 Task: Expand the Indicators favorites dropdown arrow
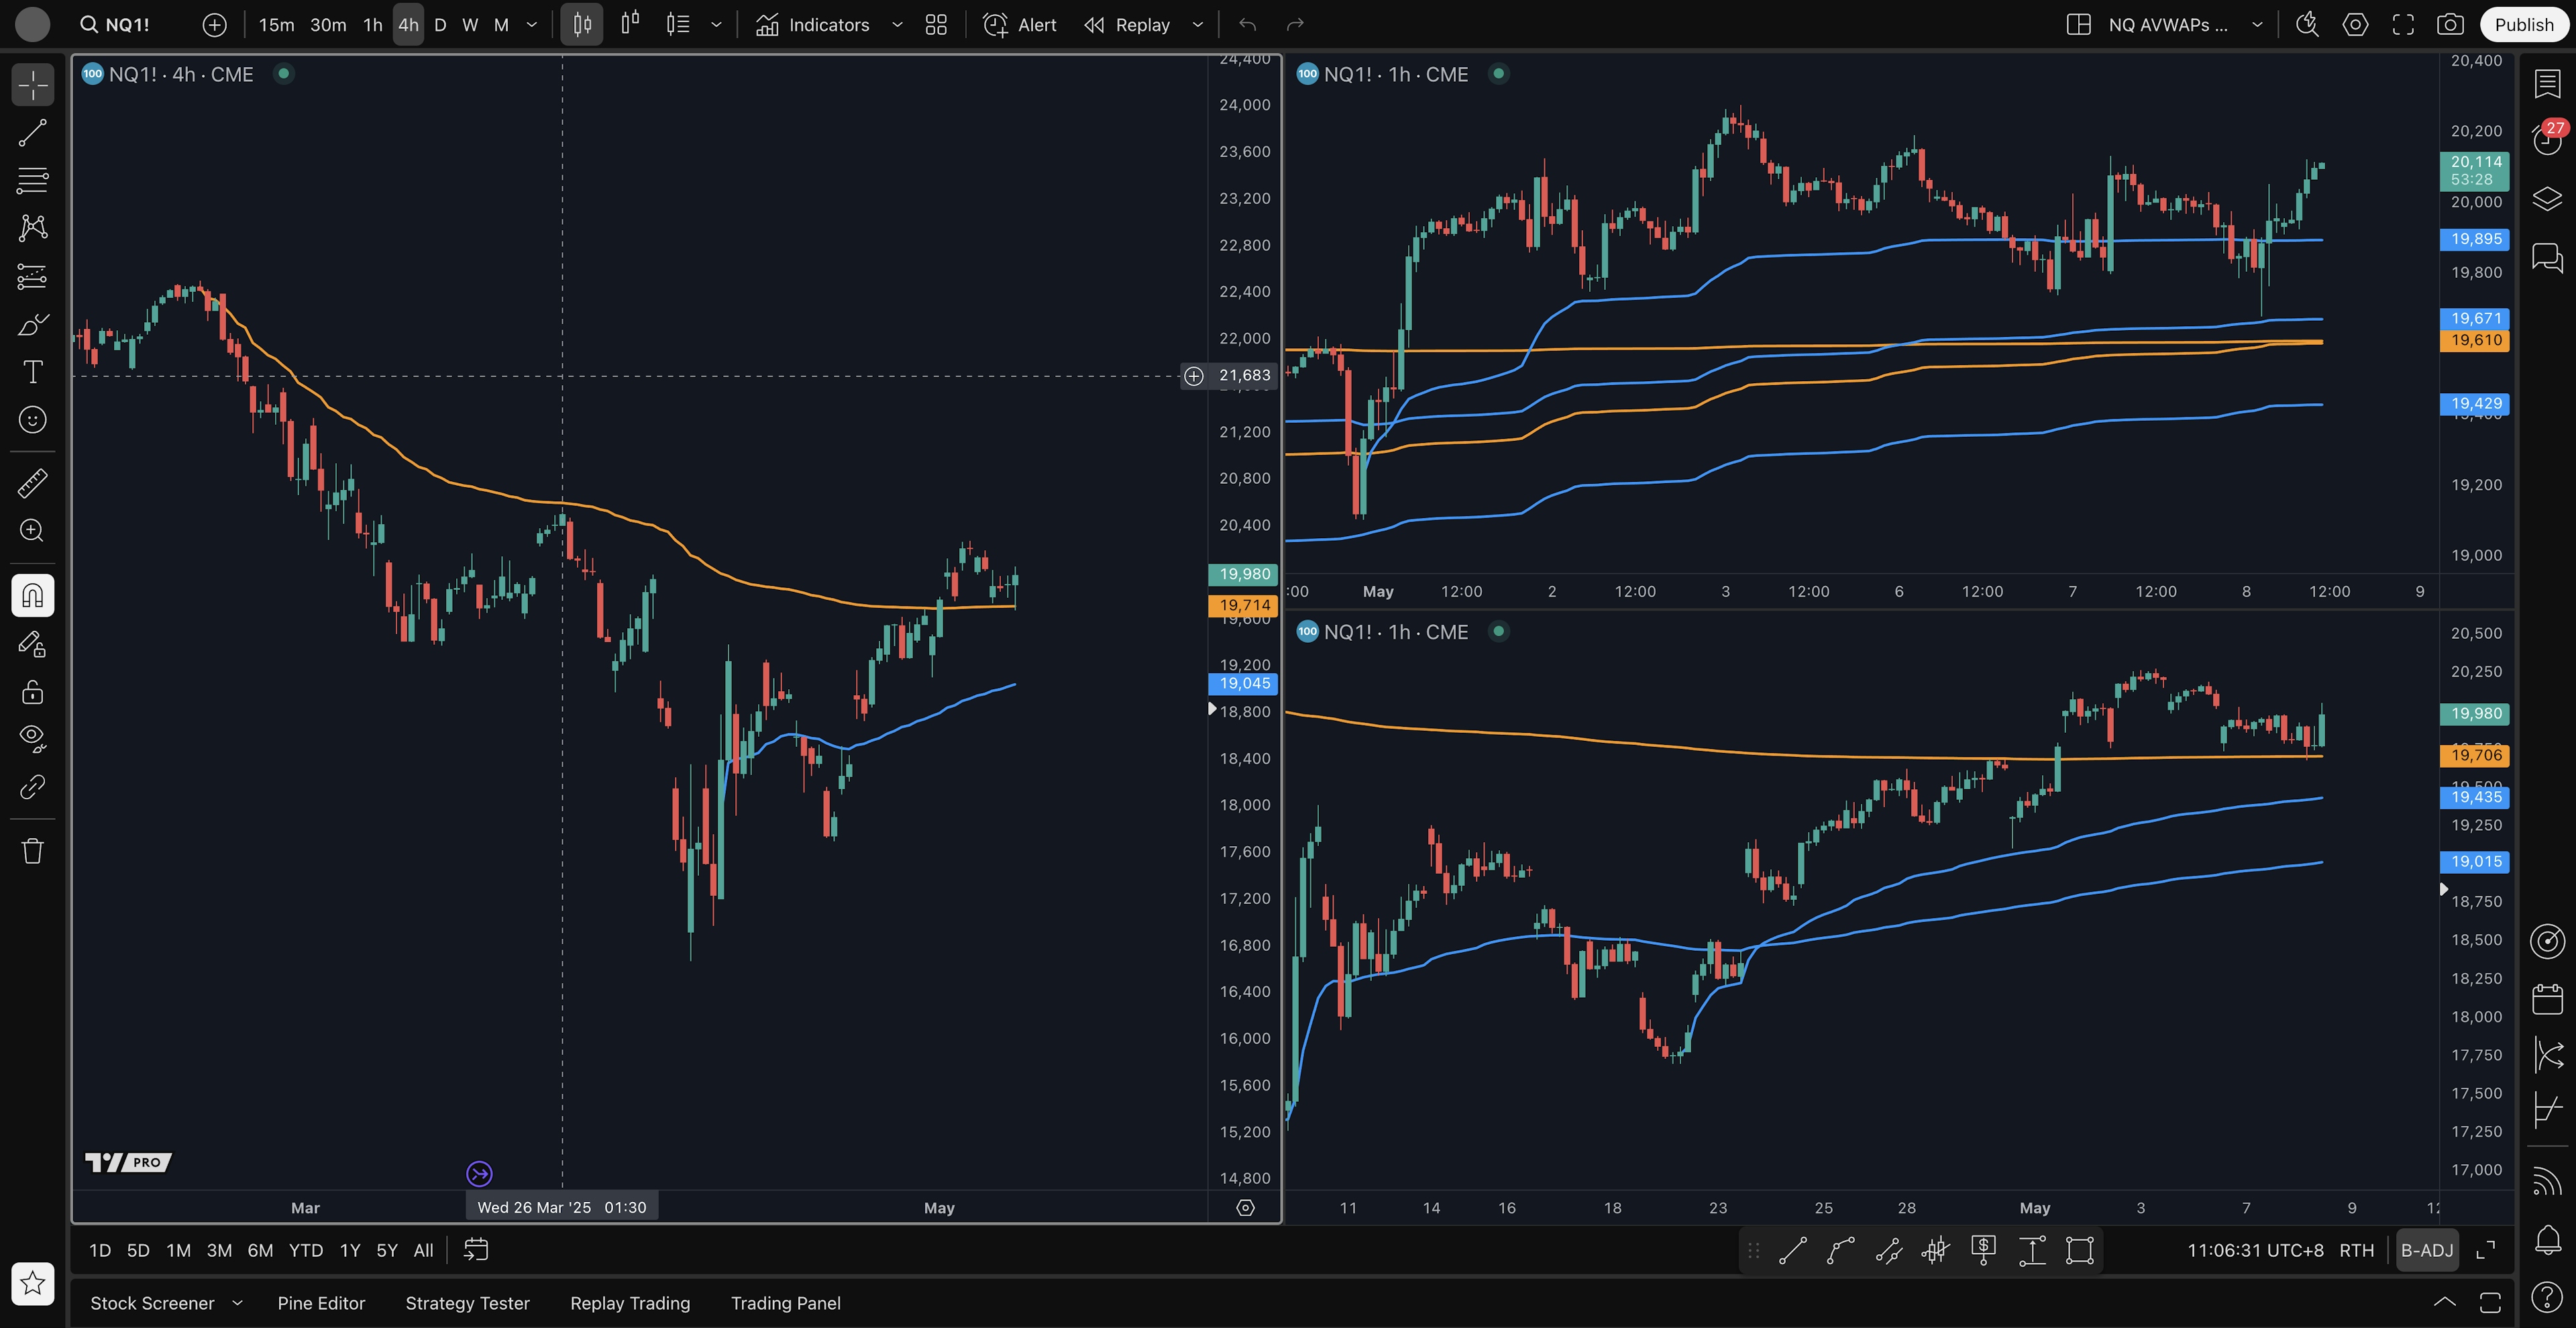897,25
